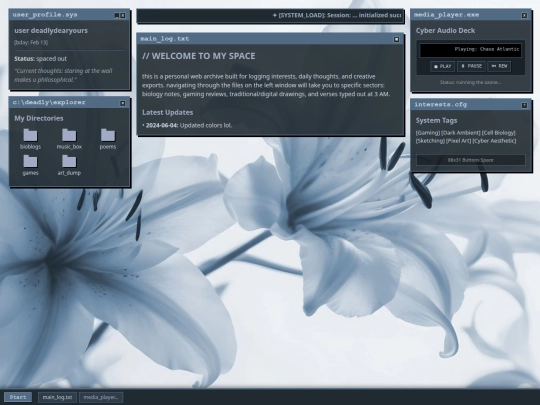Start playback with the PLAY button
Image resolution: width=540 pixels, height=405 pixels.
[443, 66]
